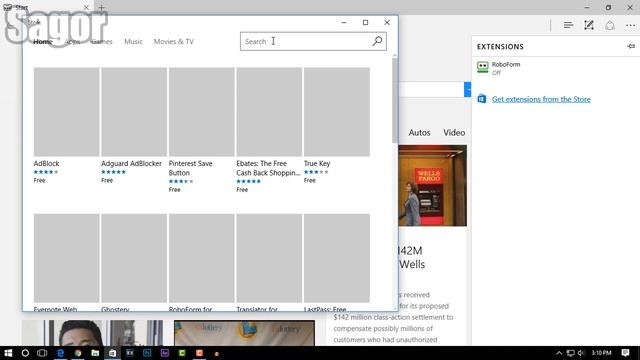Open Photoshop from the taskbar
This screenshot has width=640, height=360.
[x=147, y=353]
